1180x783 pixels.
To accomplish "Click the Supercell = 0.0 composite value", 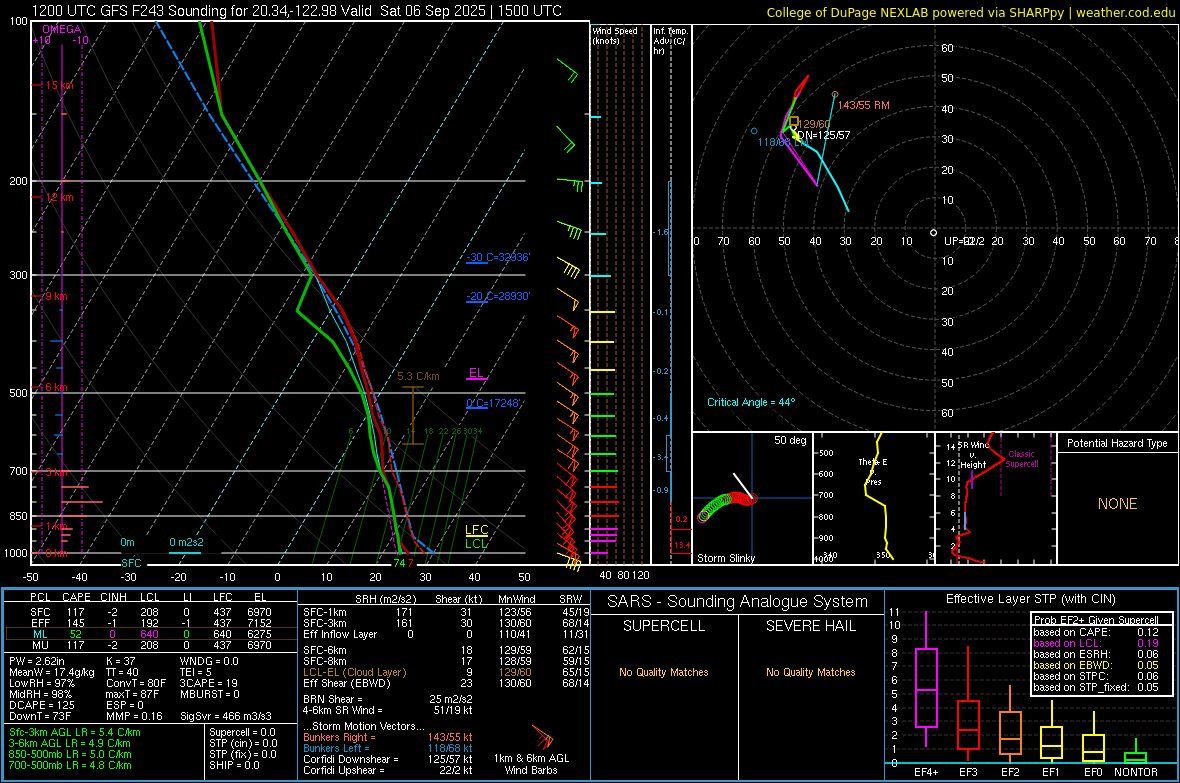I will point(242,732).
